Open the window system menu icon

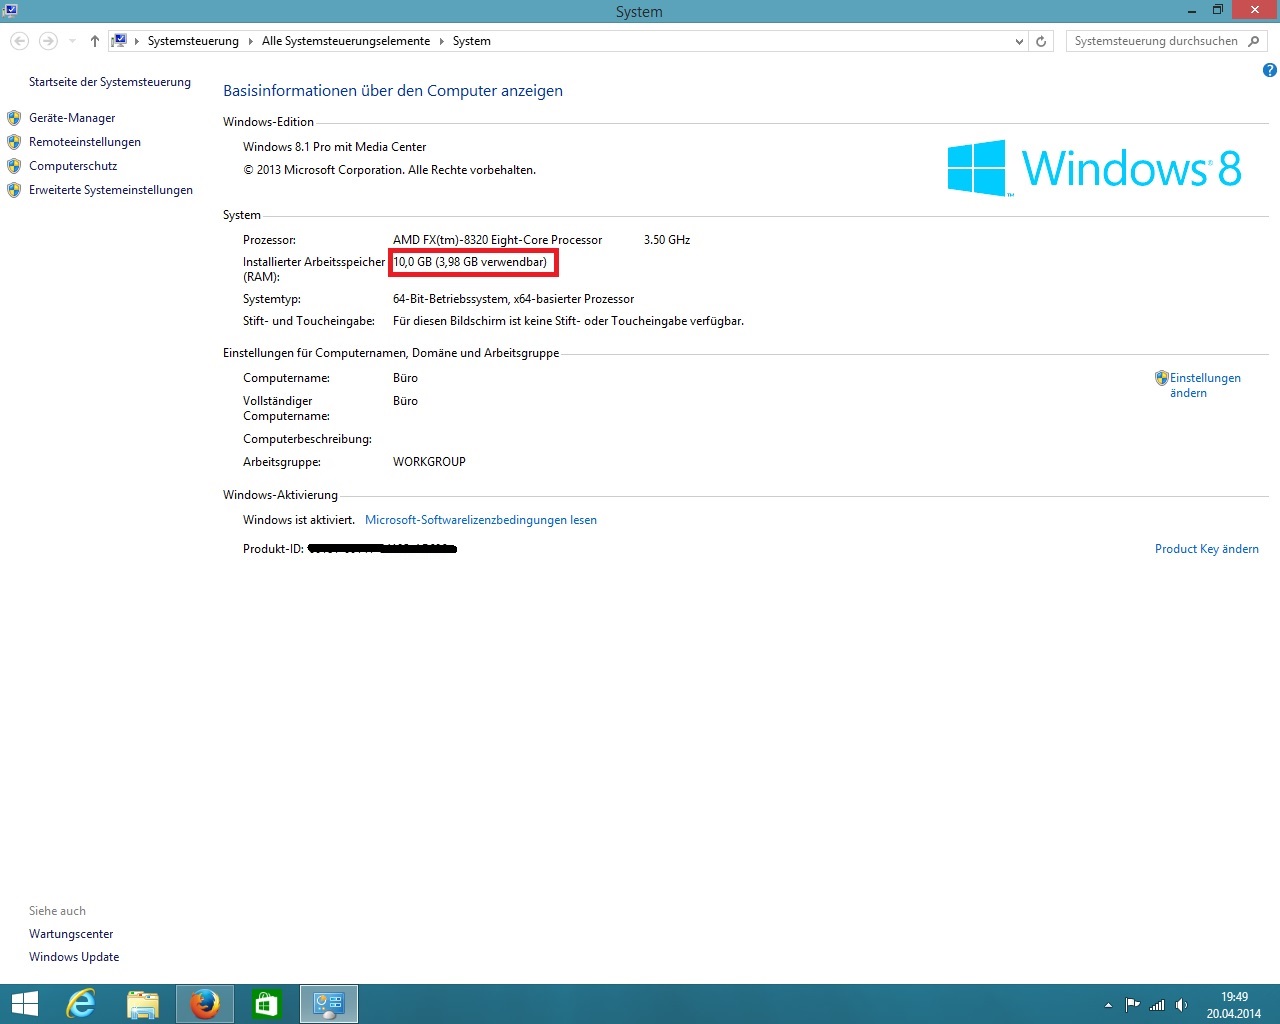pos(10,11)
